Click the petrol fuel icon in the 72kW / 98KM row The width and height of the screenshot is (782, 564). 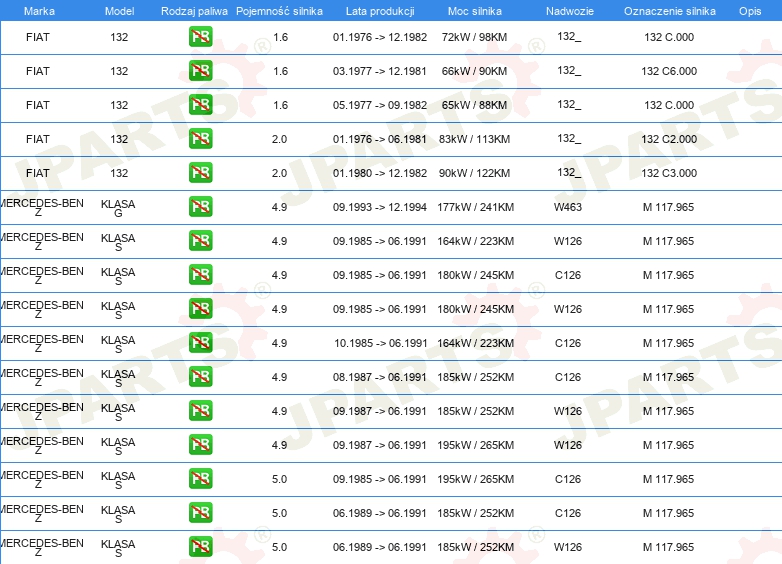(200, 36)
